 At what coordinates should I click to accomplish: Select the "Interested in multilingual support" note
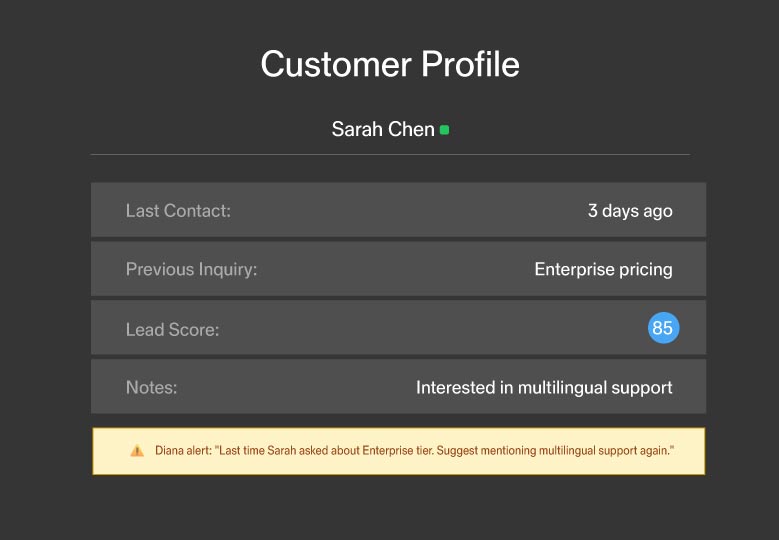(544, 388)
